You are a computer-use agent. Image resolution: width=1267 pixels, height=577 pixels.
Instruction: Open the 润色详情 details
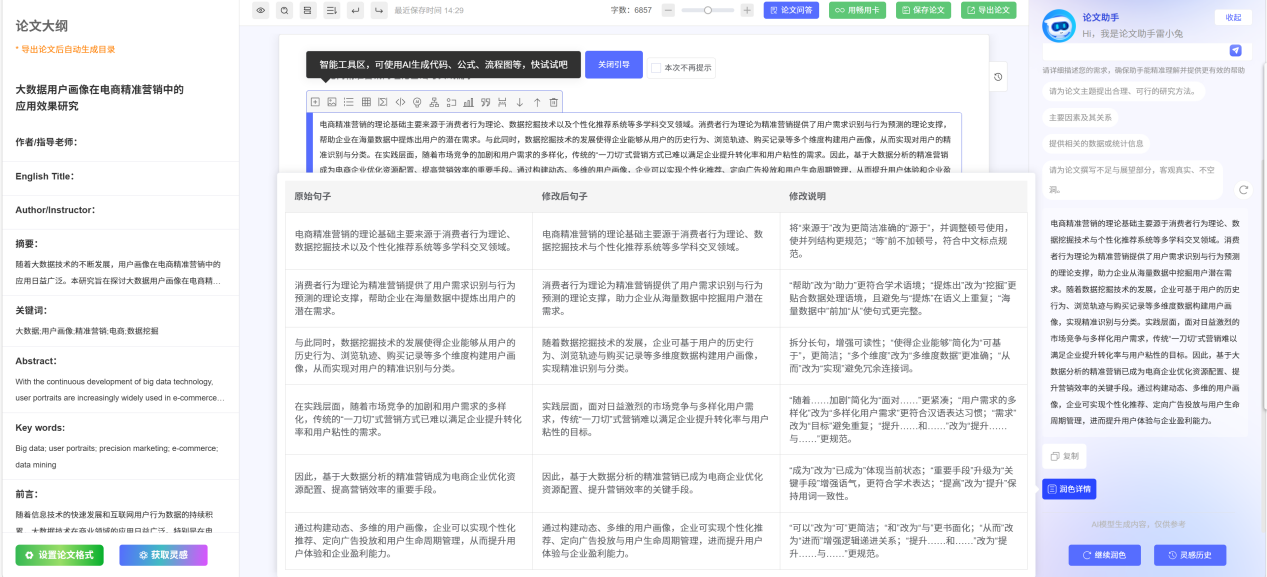tap(1069, 489)
